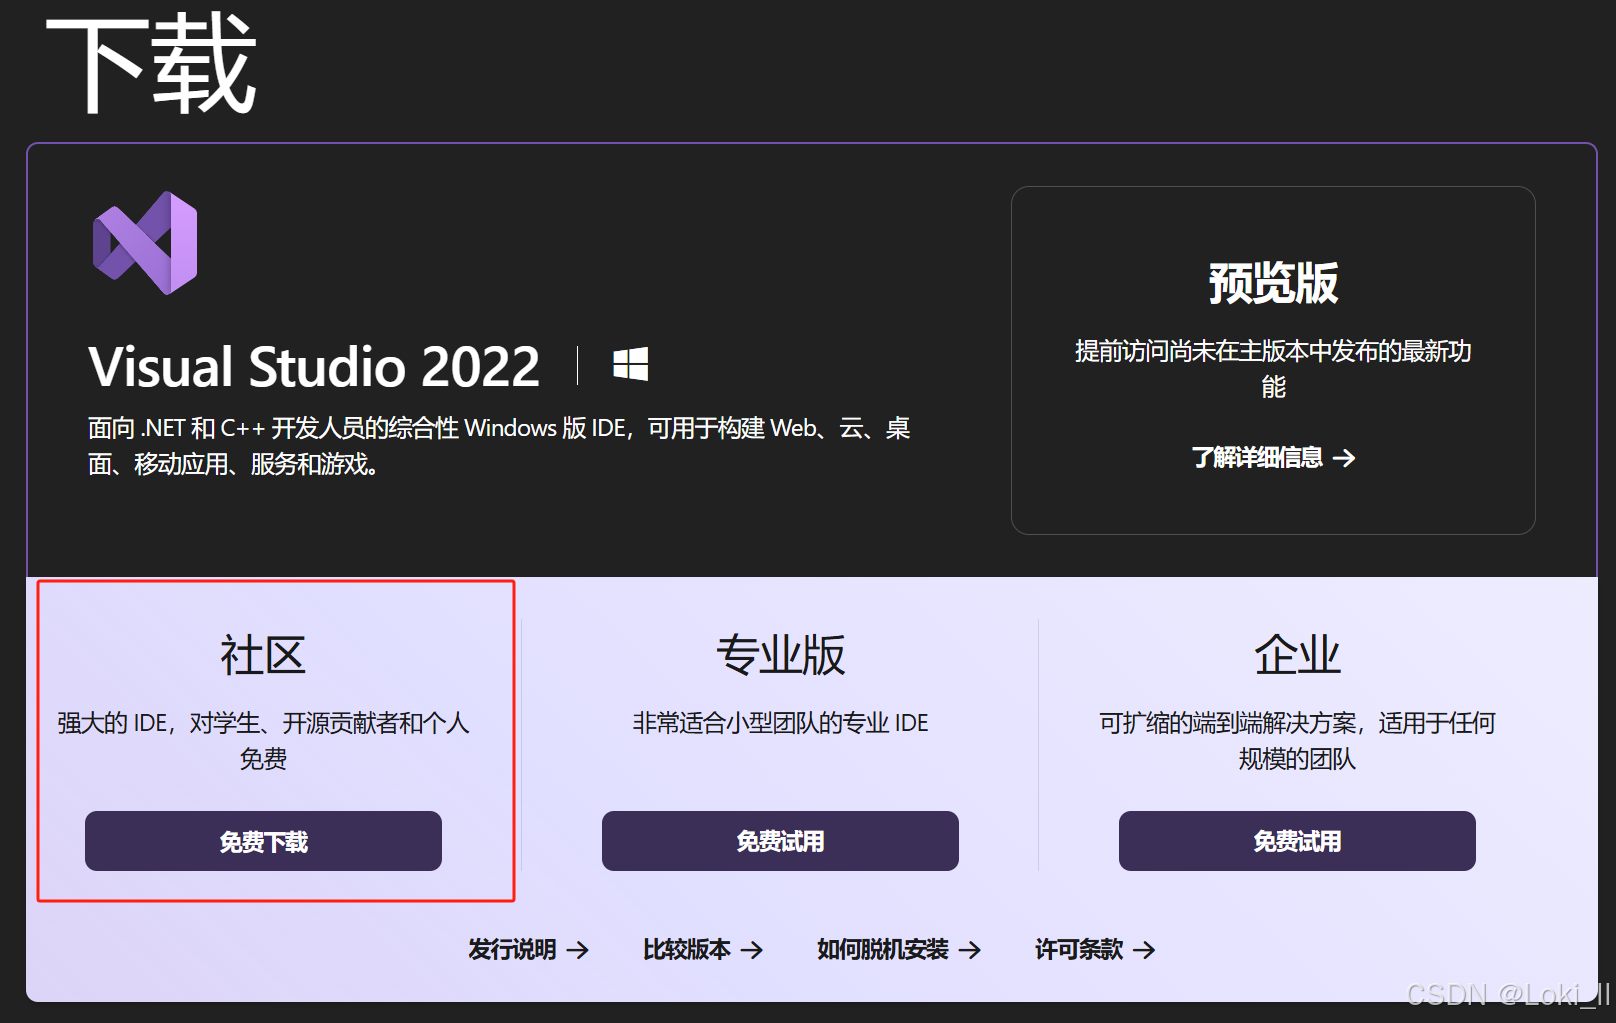Open the 了解详细信息 link in 预览版 card
Image resolution: width=1616 pixels, height=1023 pixels.
1273,457
